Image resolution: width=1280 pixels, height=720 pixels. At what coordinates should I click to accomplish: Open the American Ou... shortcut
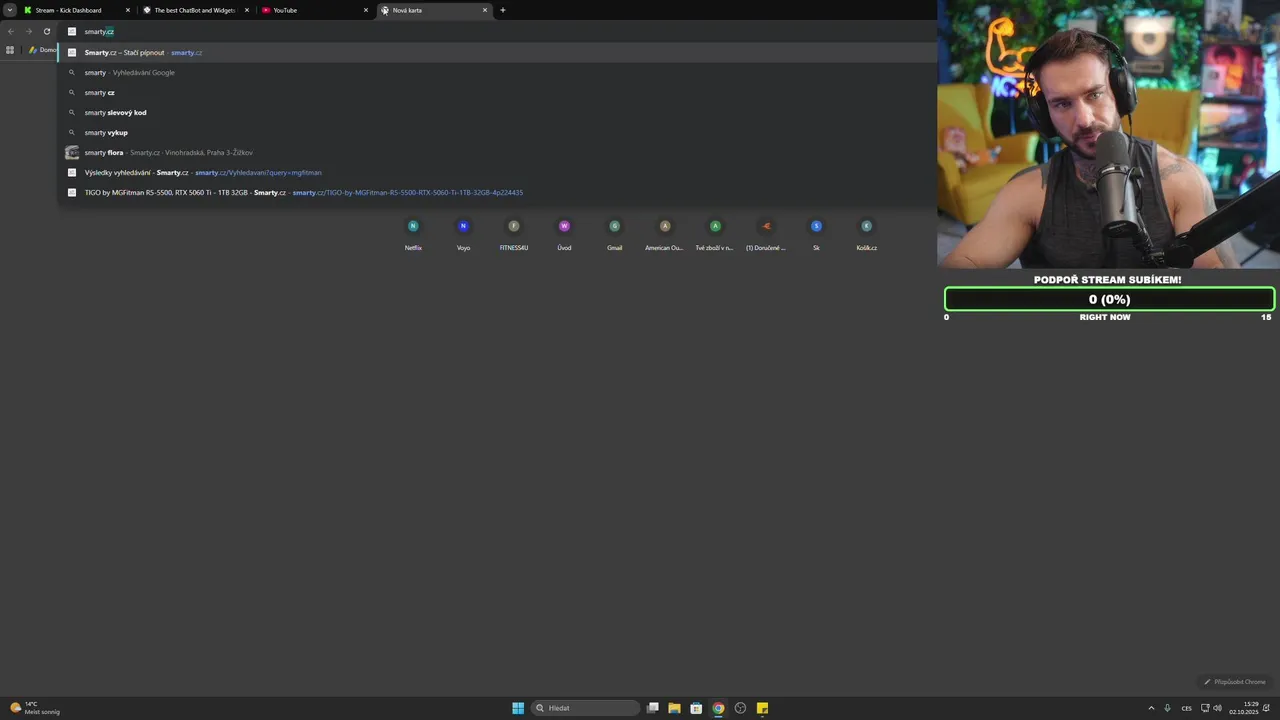coord(665,235)
